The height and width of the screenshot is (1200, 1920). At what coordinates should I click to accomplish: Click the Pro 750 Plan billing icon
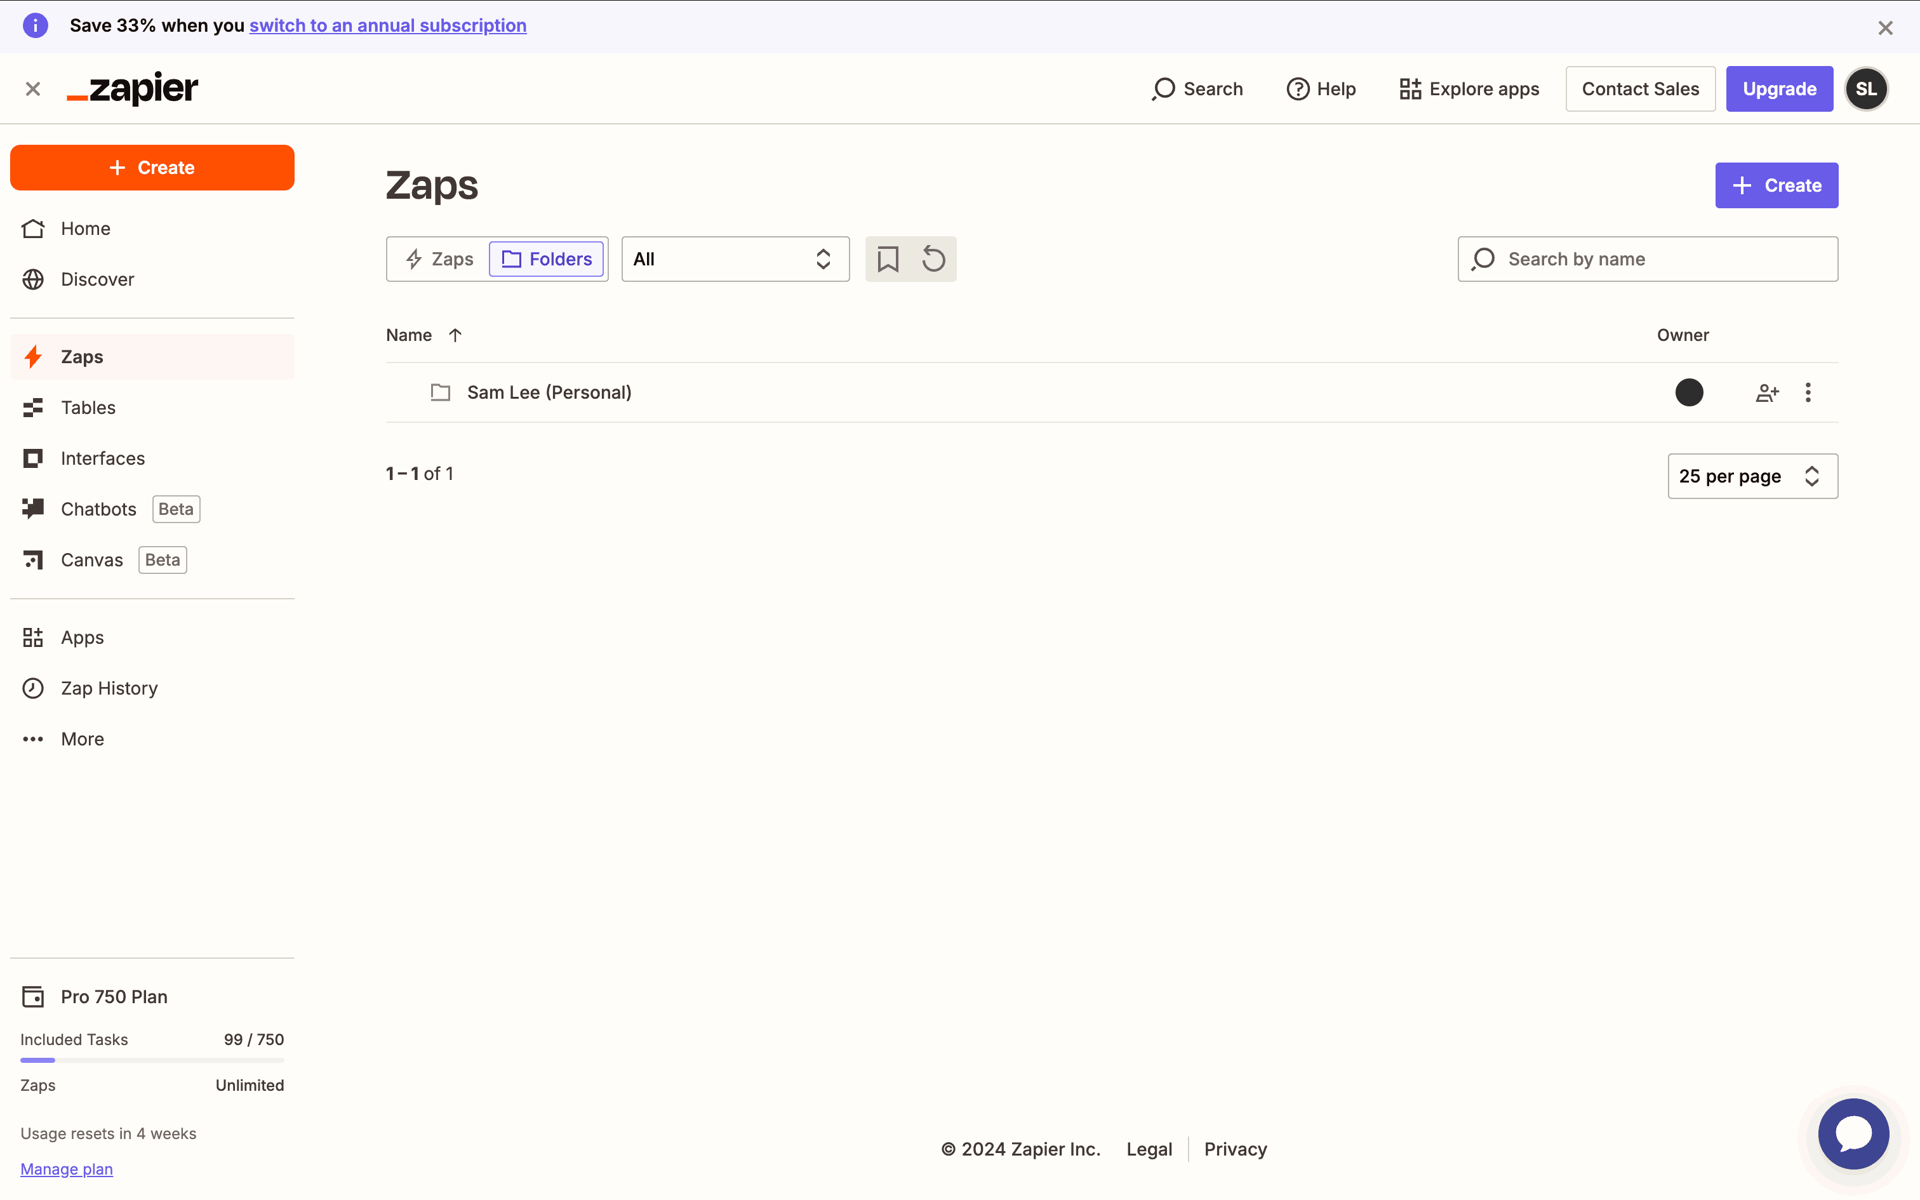tap(33, 997)
